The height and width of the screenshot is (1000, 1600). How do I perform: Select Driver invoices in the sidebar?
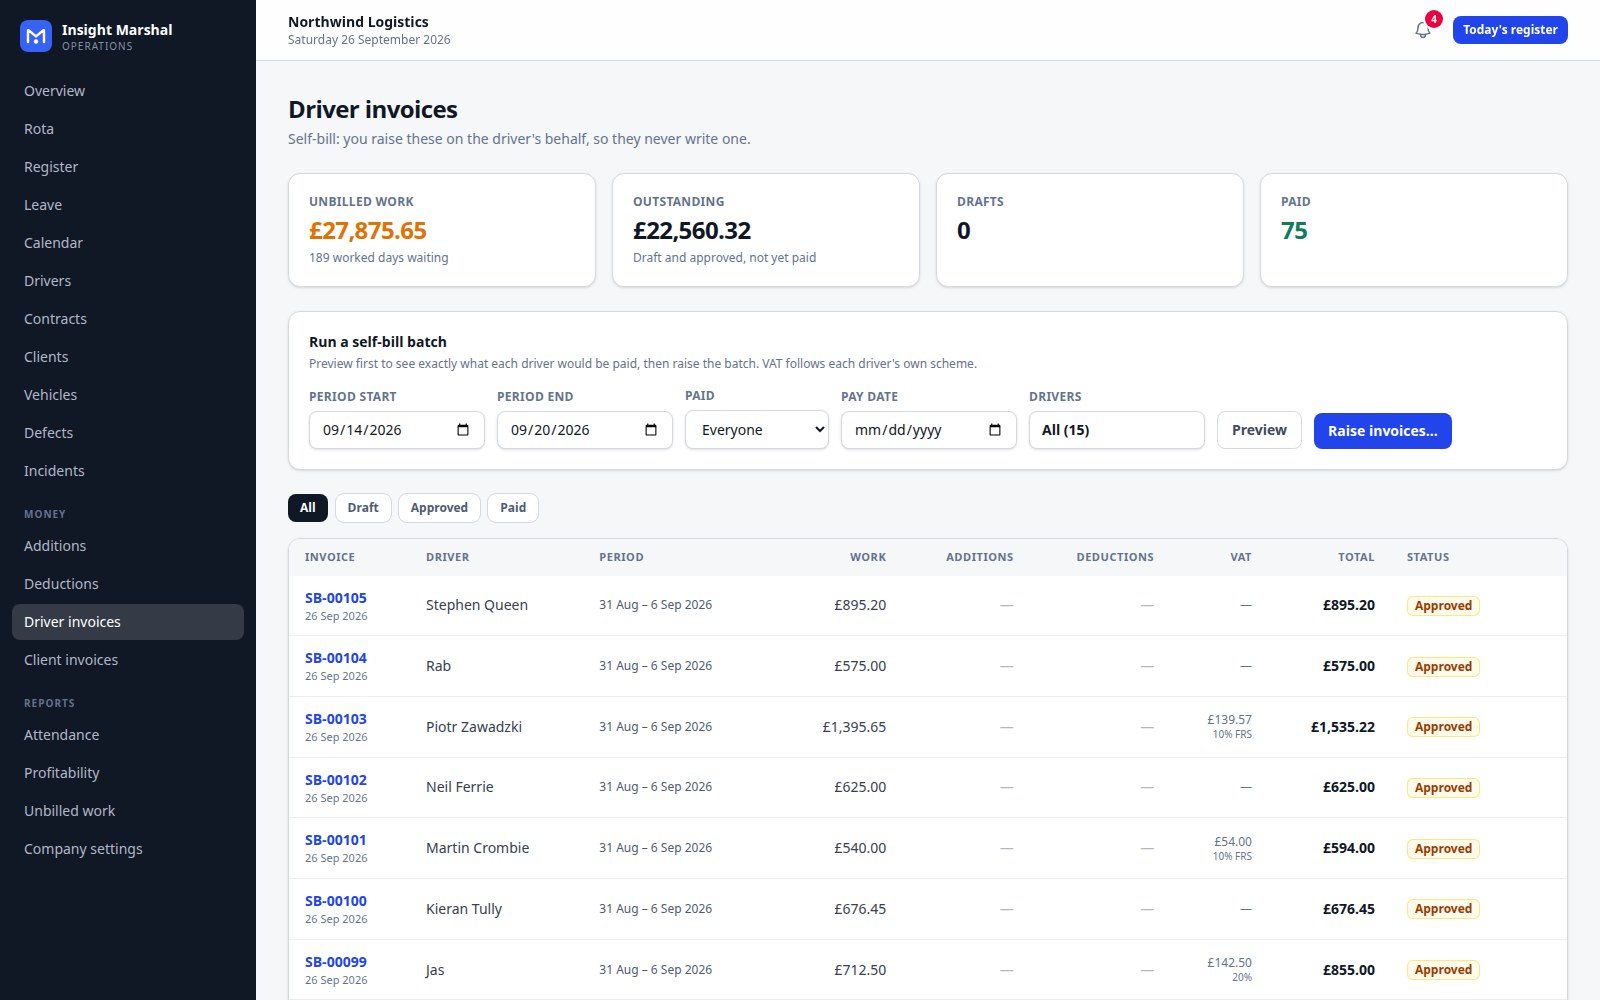128,622
